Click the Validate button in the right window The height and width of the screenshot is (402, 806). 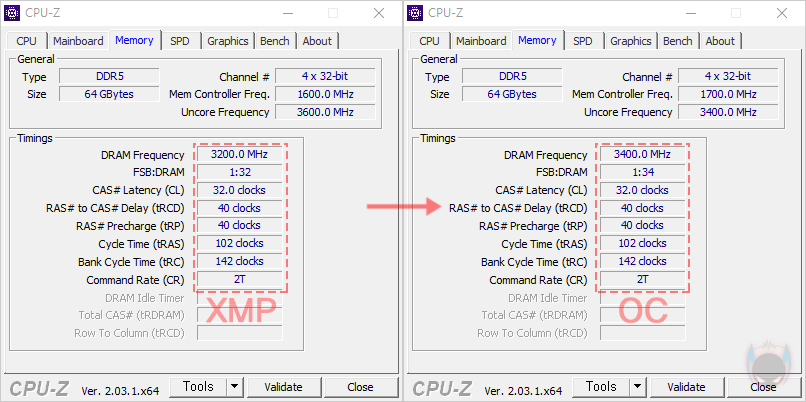point(686,387)
